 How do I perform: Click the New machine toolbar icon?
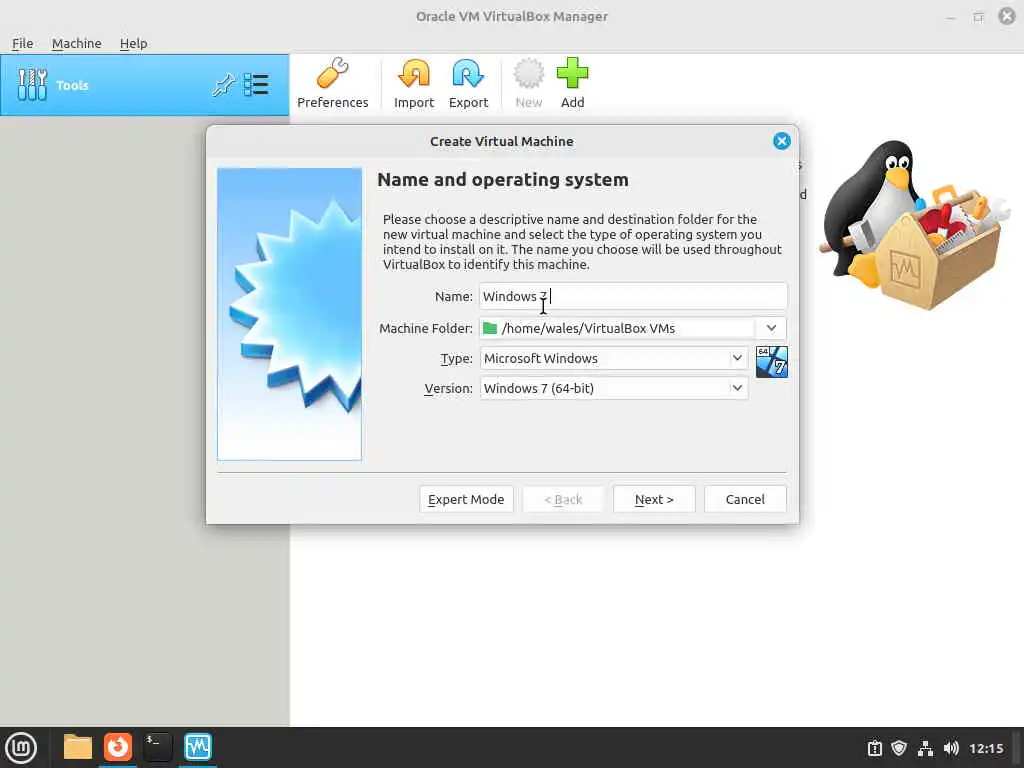pos(528,84)
